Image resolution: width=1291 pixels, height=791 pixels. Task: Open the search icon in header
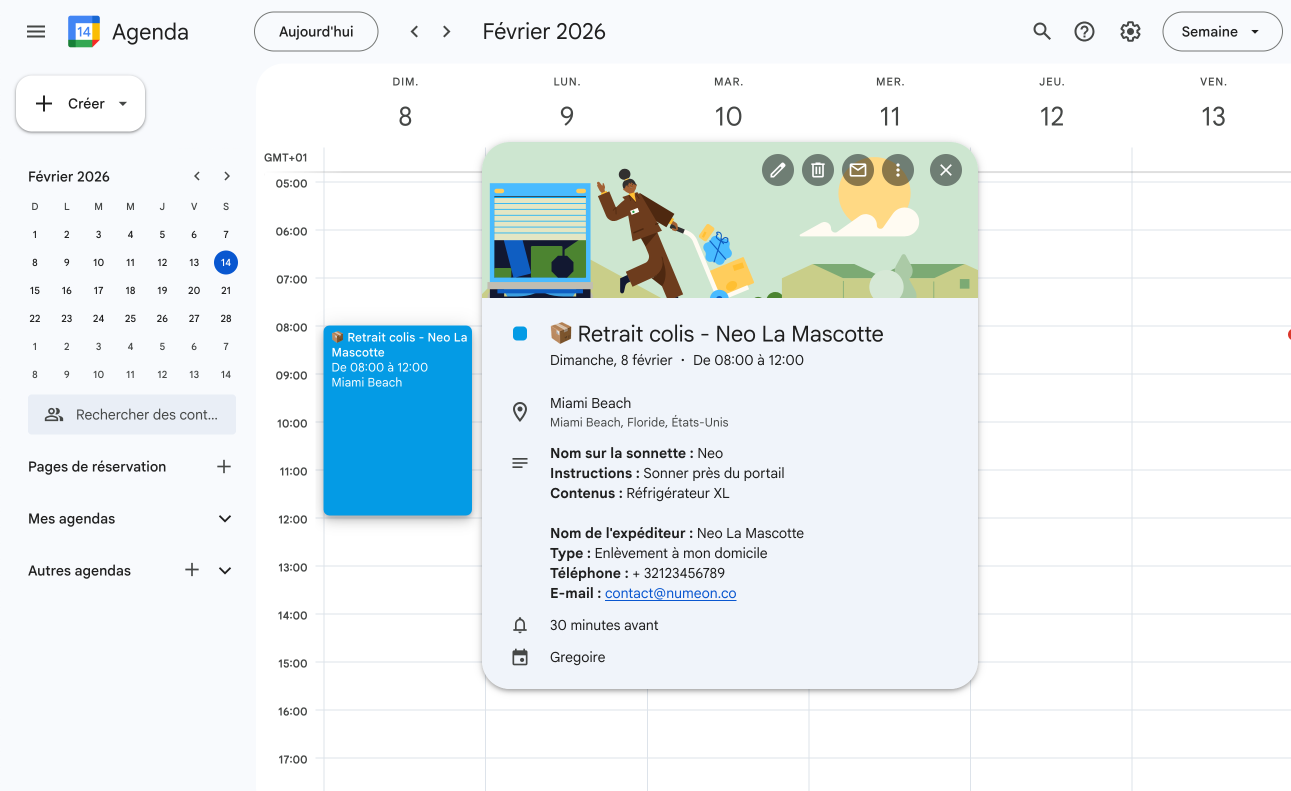point(1042,32)
